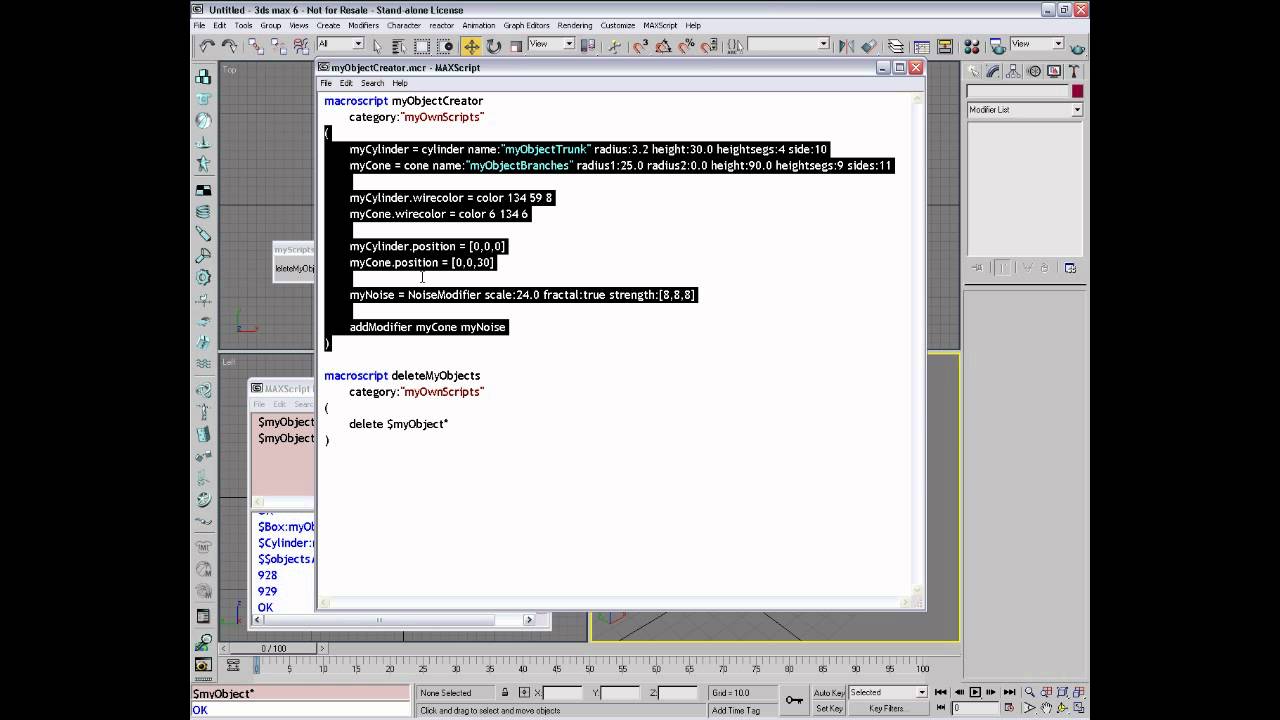Toggle Absolute/Offset transform type-in mode
Viewport: 1280px width, 720px height.
pos(524,693)
